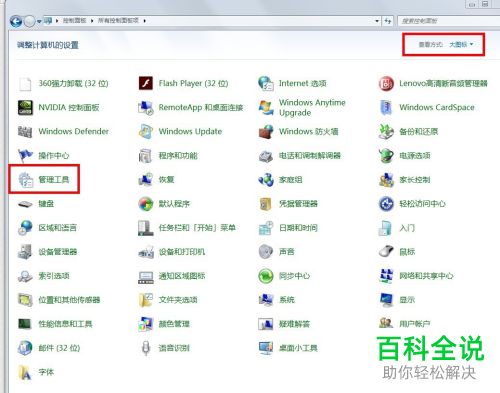Screen dimensions: 500x393
Task: Open the NVIDIA 控制面板 icon
Action: 25,107
